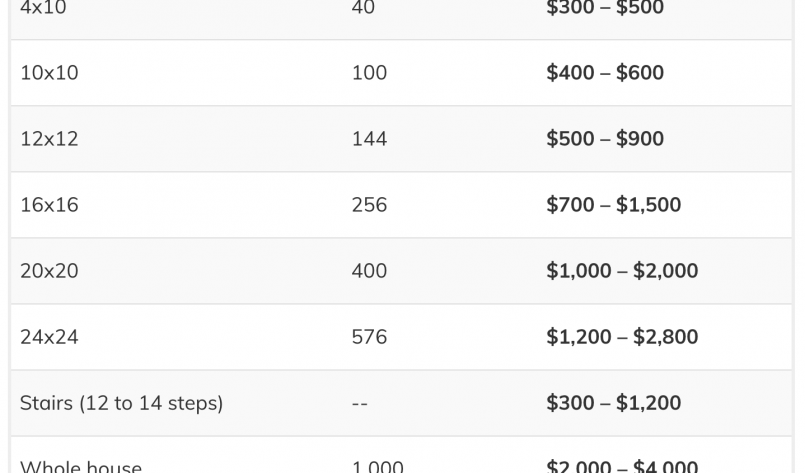Select the 400 square feet value
This screenshot has height=473, width=805.
point(369,271)
